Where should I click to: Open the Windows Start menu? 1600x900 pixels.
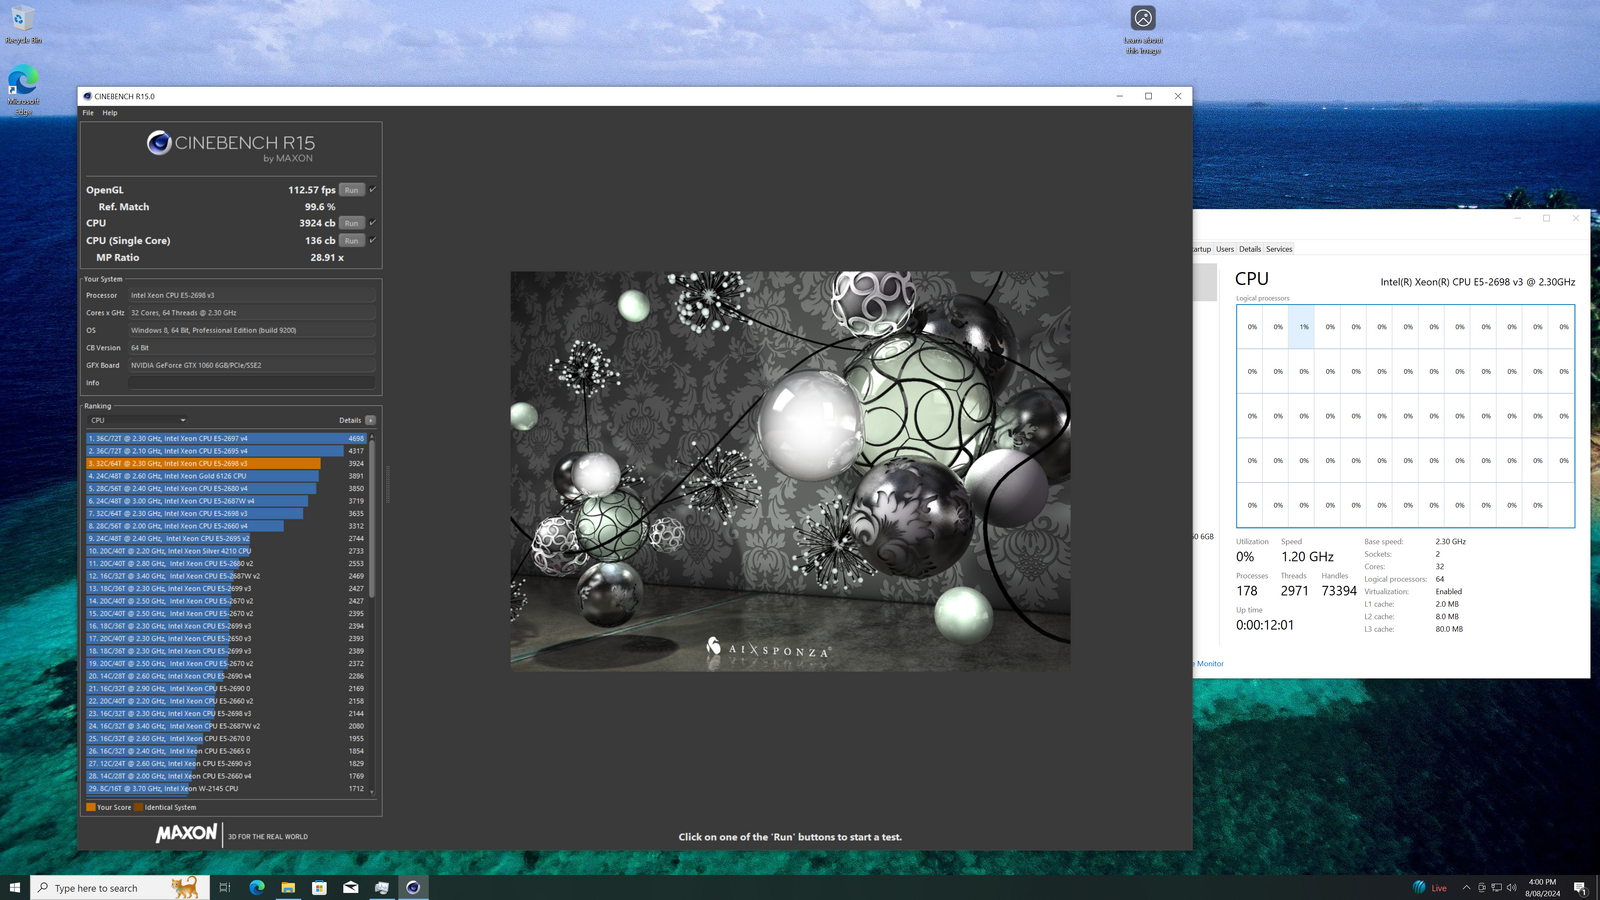pyautogui.click(x=15, y=888)
